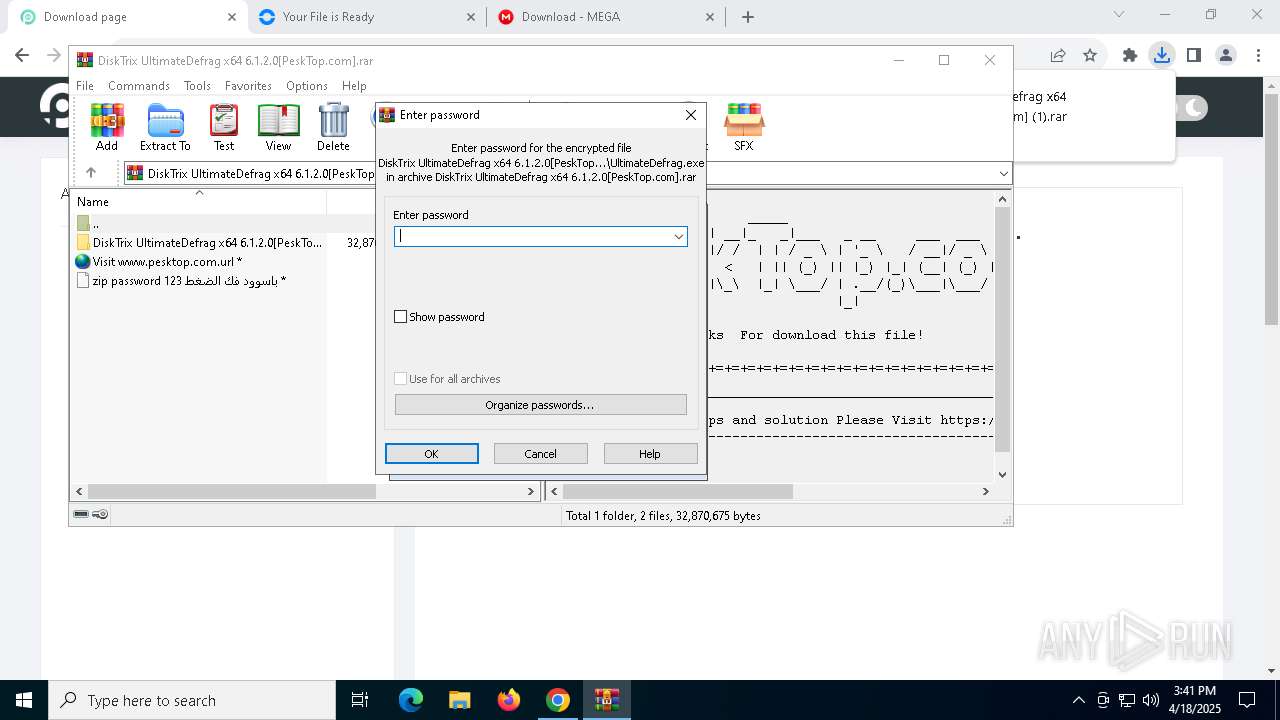Open the Chrome profile avatar icon
Screen dimensions: 1280x720
coord(1226,55)
